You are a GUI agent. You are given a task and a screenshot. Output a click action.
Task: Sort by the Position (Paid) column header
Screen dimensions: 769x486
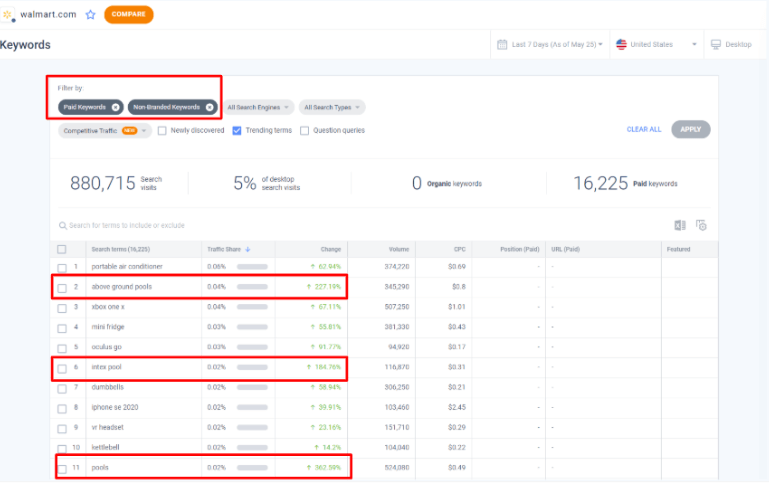tap(519, 250)
